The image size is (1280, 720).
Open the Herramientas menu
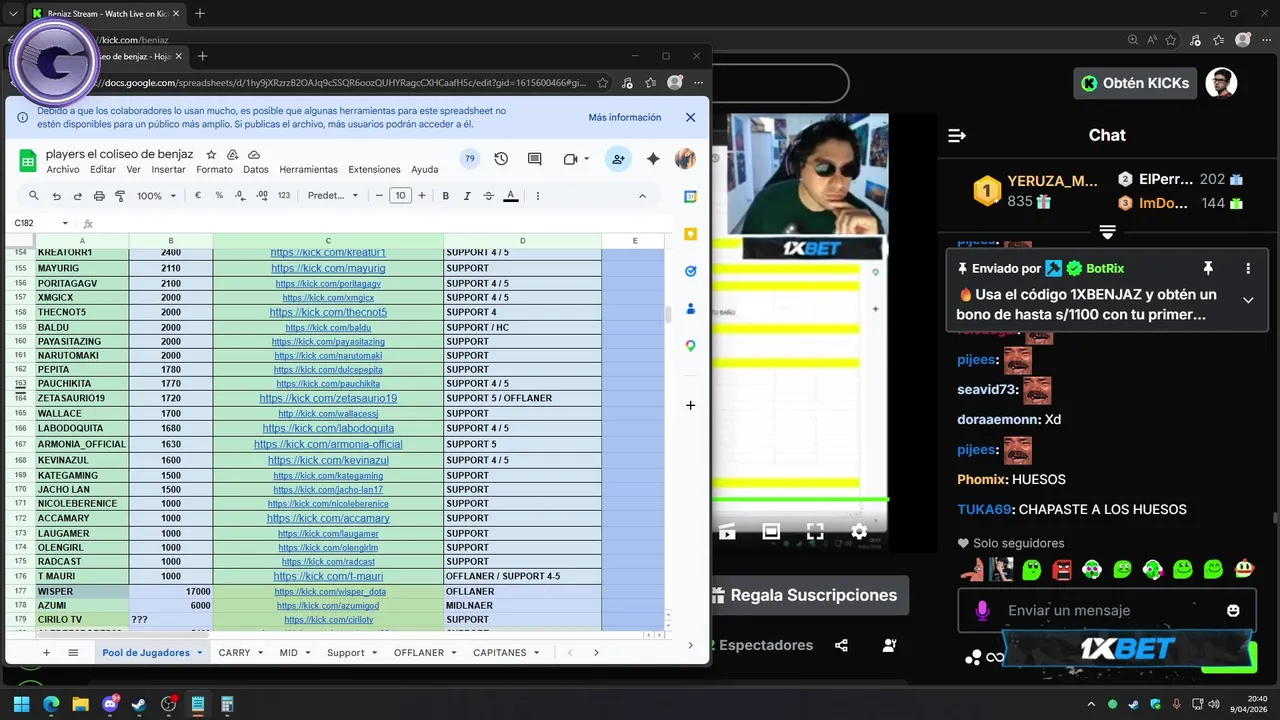[309, 169]
